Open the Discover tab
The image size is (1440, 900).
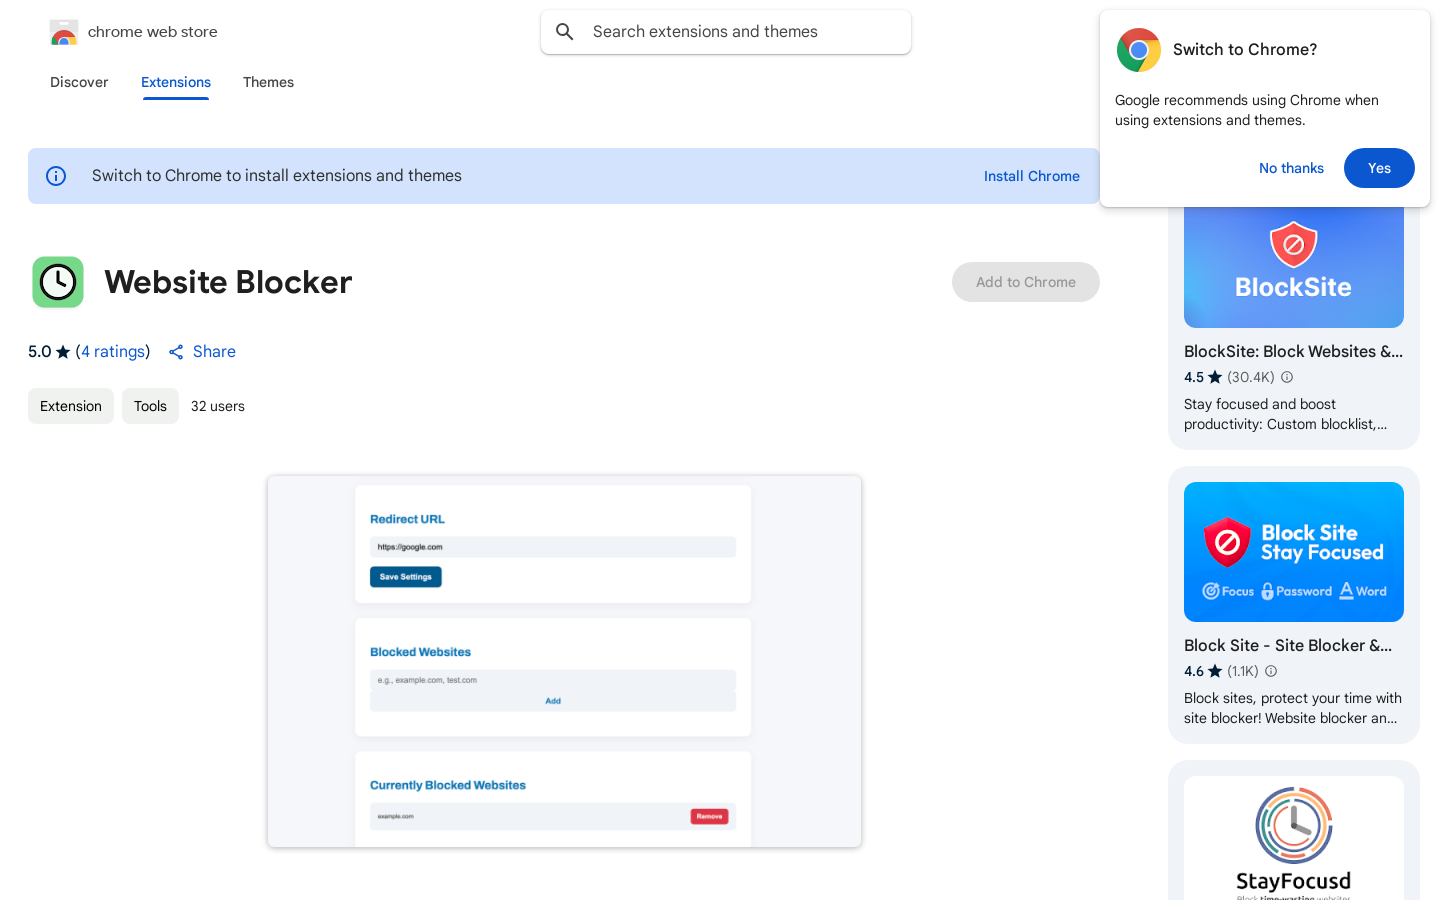click(79, 82)
